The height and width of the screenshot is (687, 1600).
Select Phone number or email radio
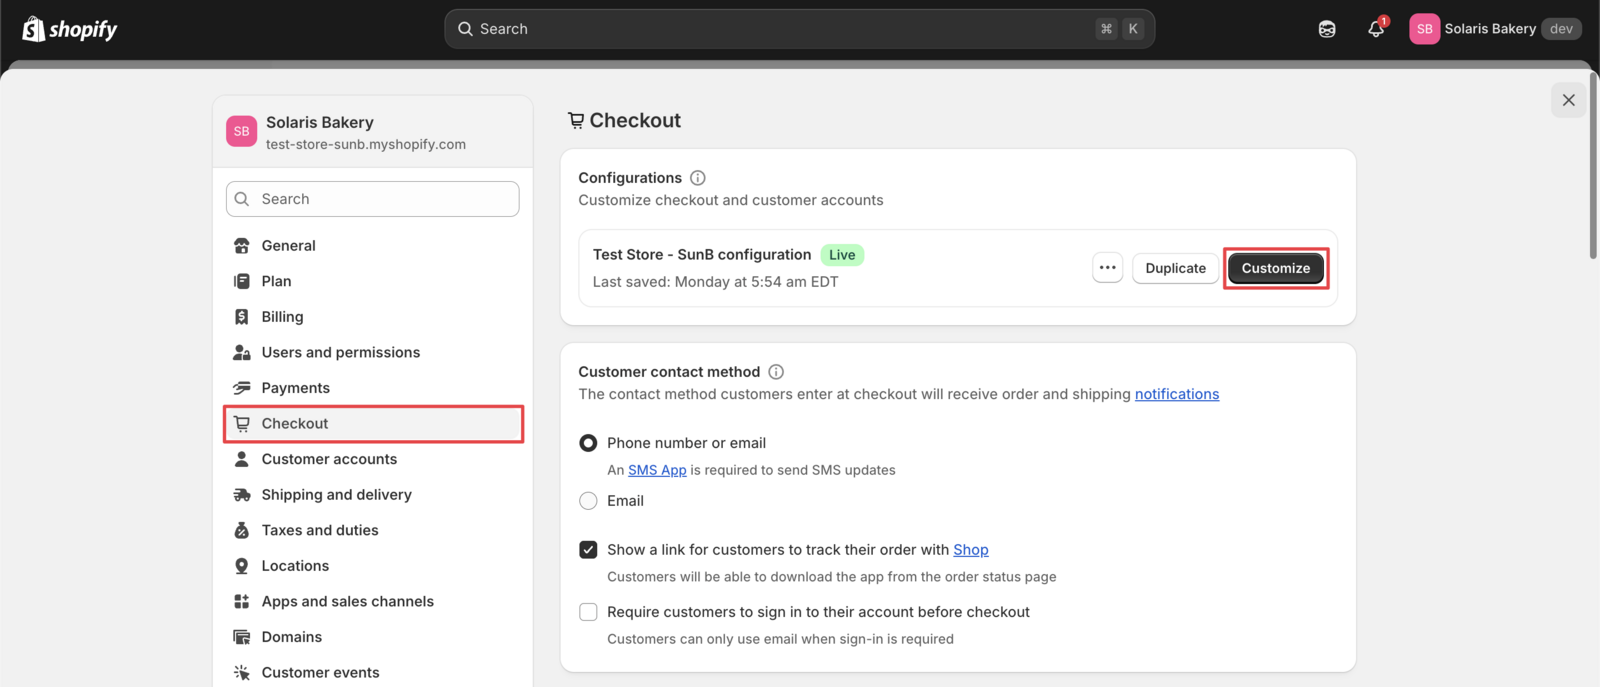coord(588,443)
